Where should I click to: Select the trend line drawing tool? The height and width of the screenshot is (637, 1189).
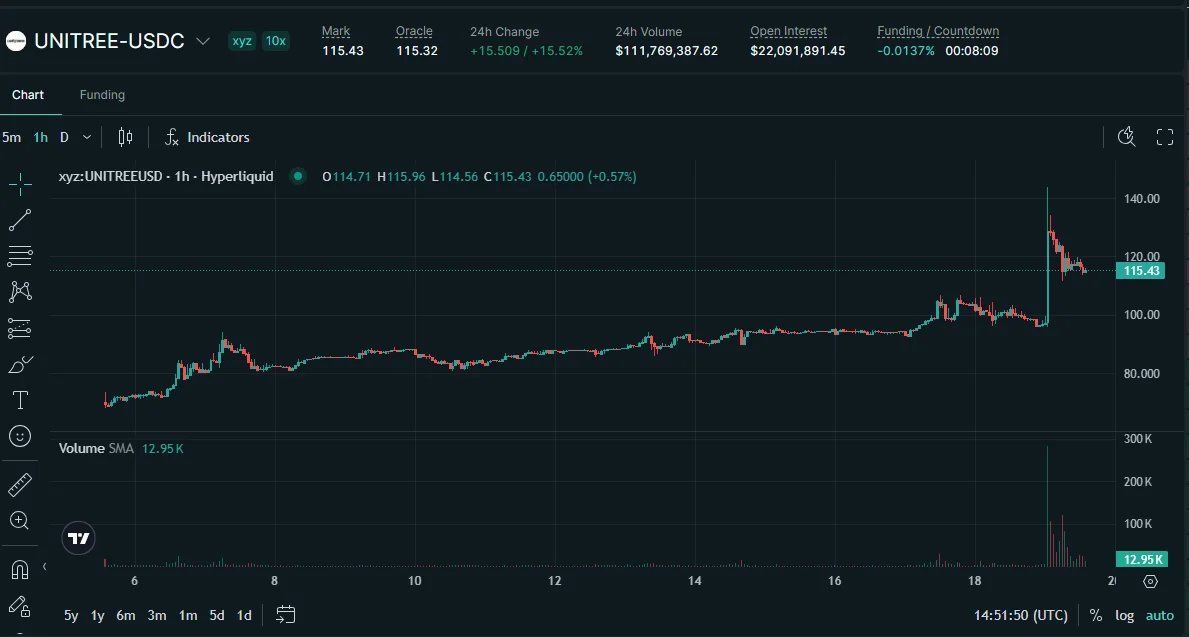pyautogui.click(x=20, y=220)
